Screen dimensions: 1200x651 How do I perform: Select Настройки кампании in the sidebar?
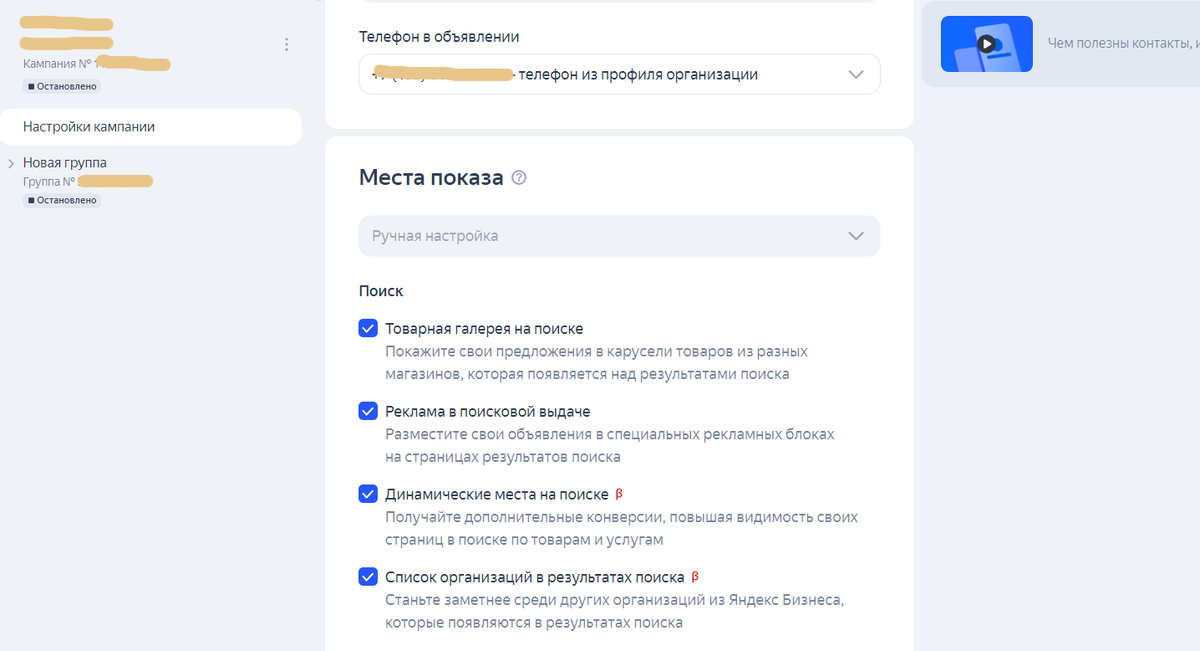[x=90, y=126]
